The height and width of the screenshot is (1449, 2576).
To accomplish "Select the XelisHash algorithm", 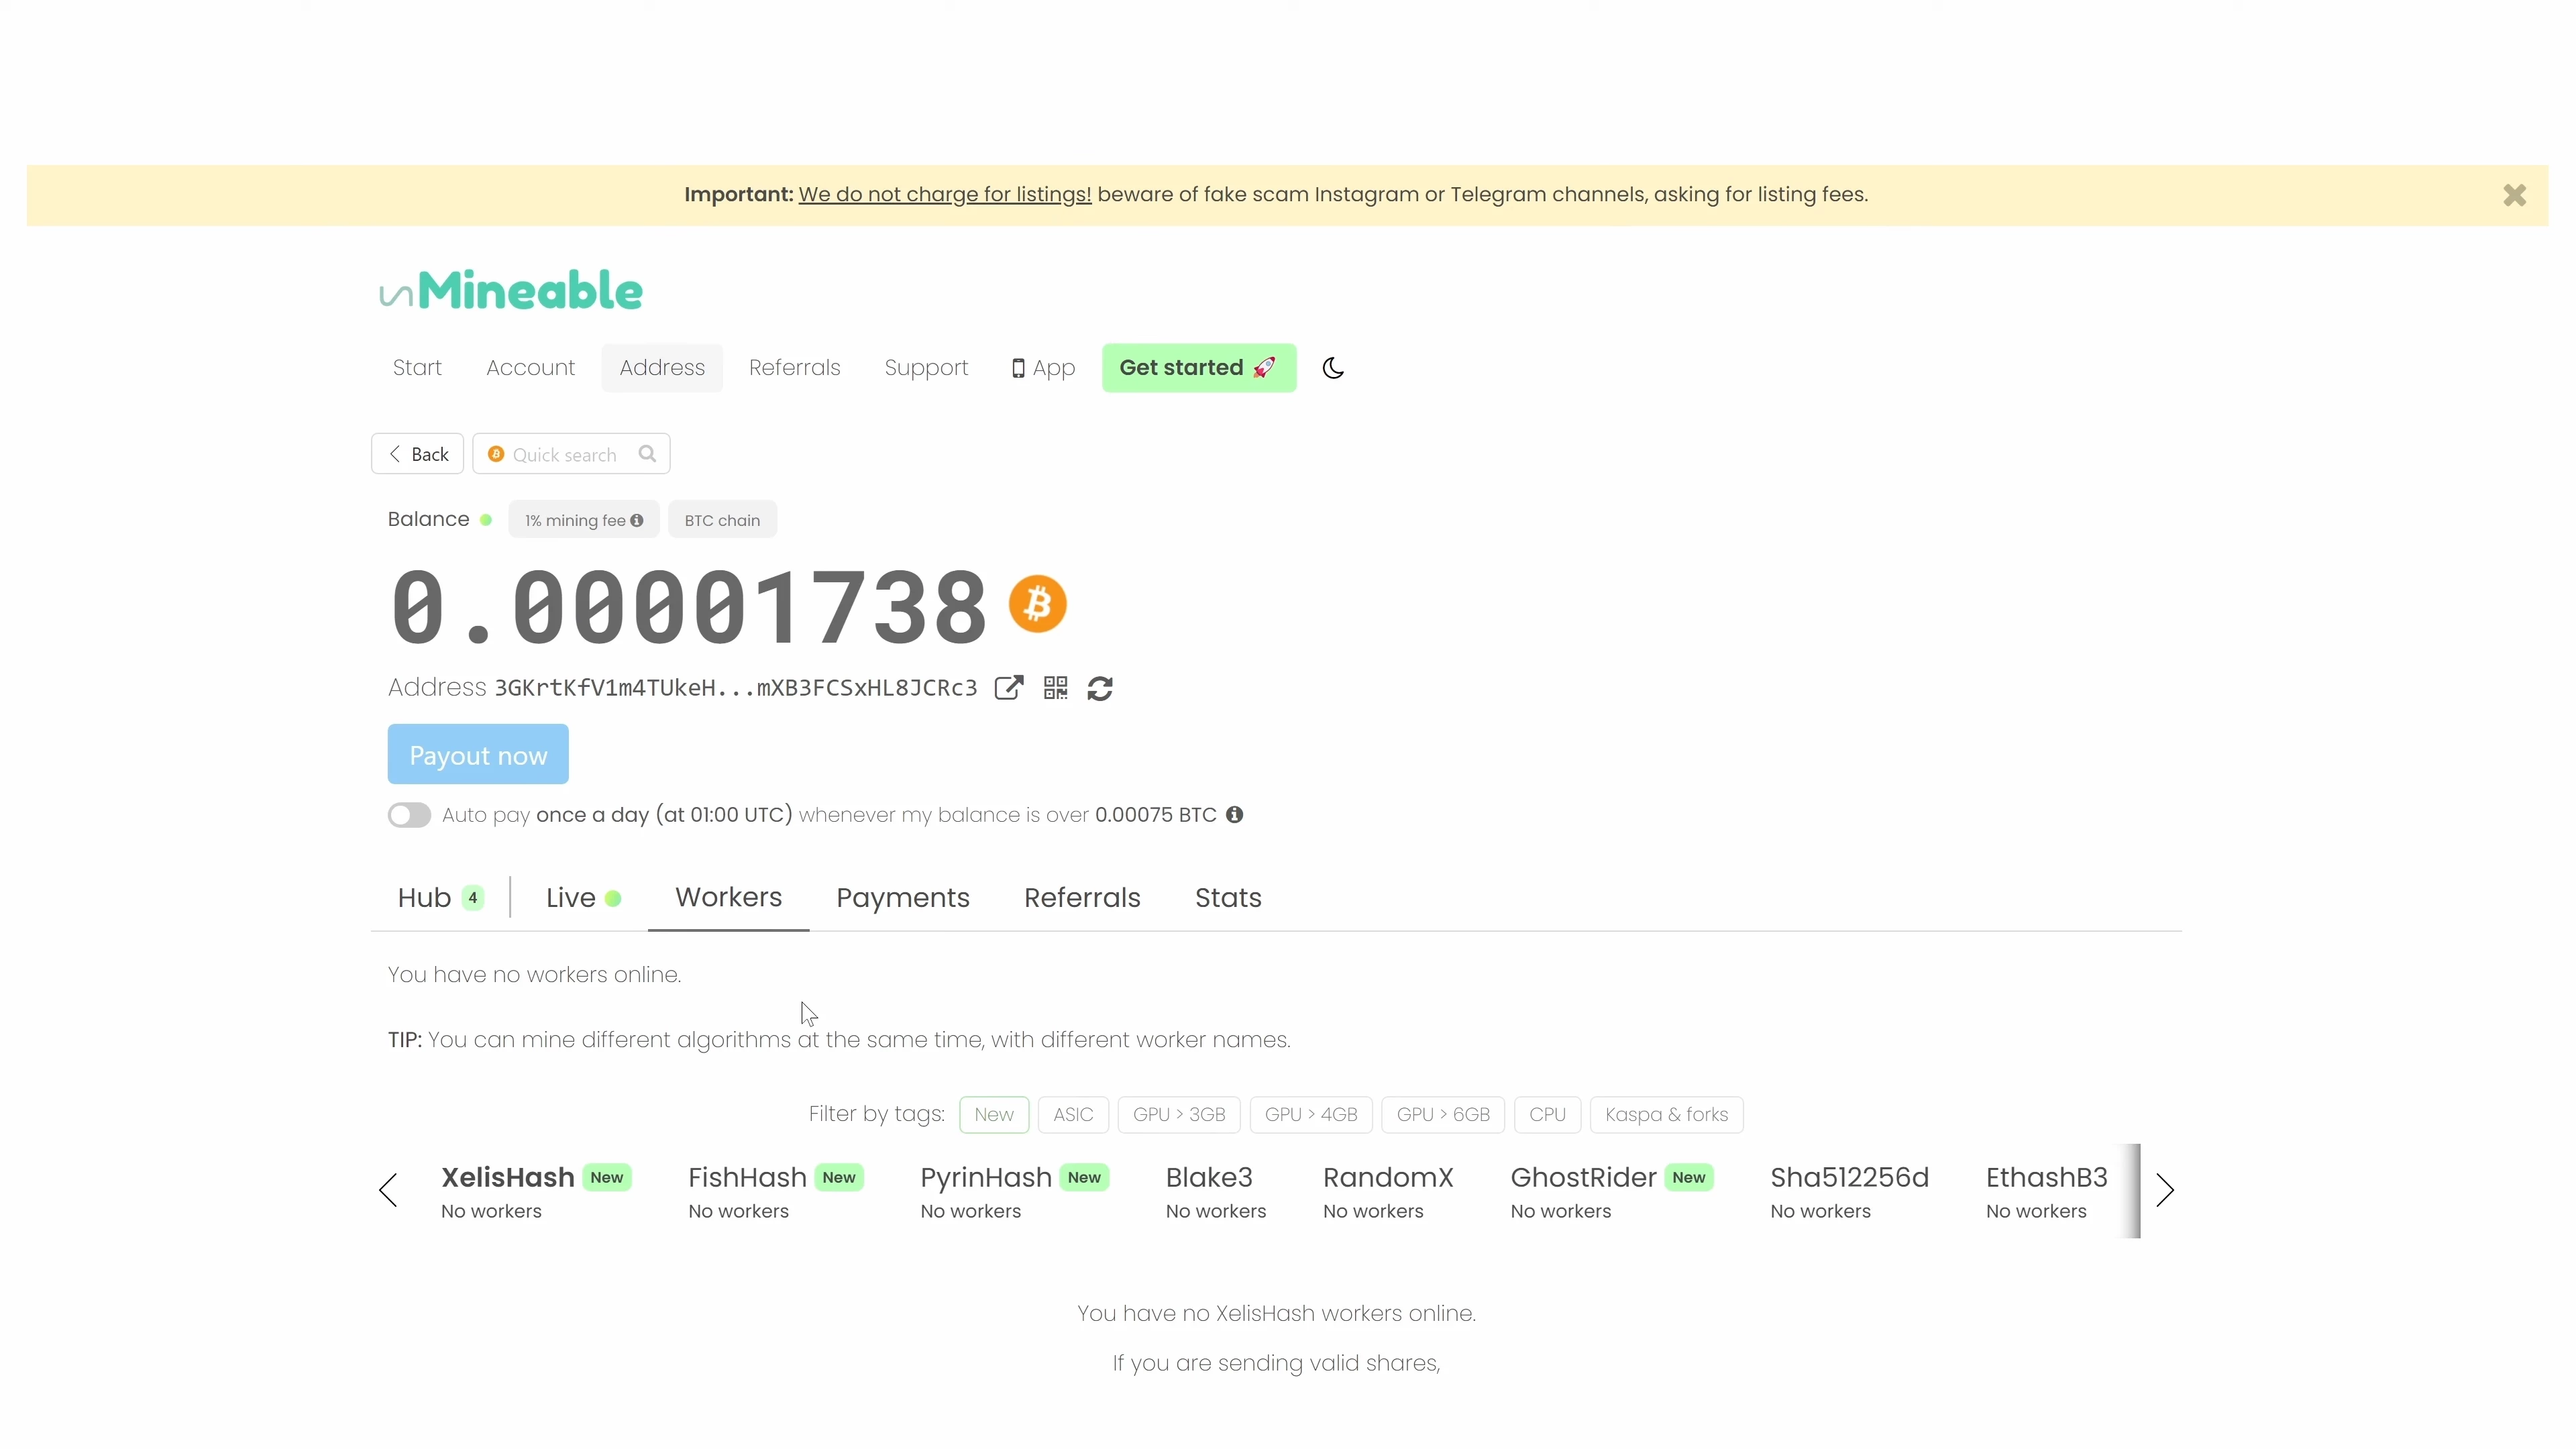I will point(536,1192).
